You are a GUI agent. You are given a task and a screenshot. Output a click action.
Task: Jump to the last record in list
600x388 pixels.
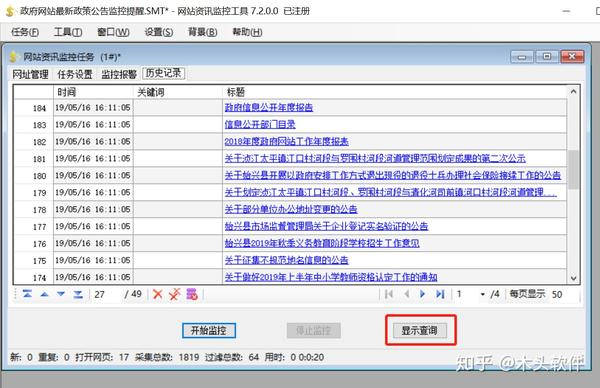pyautogui.click(x=78, y=294)
